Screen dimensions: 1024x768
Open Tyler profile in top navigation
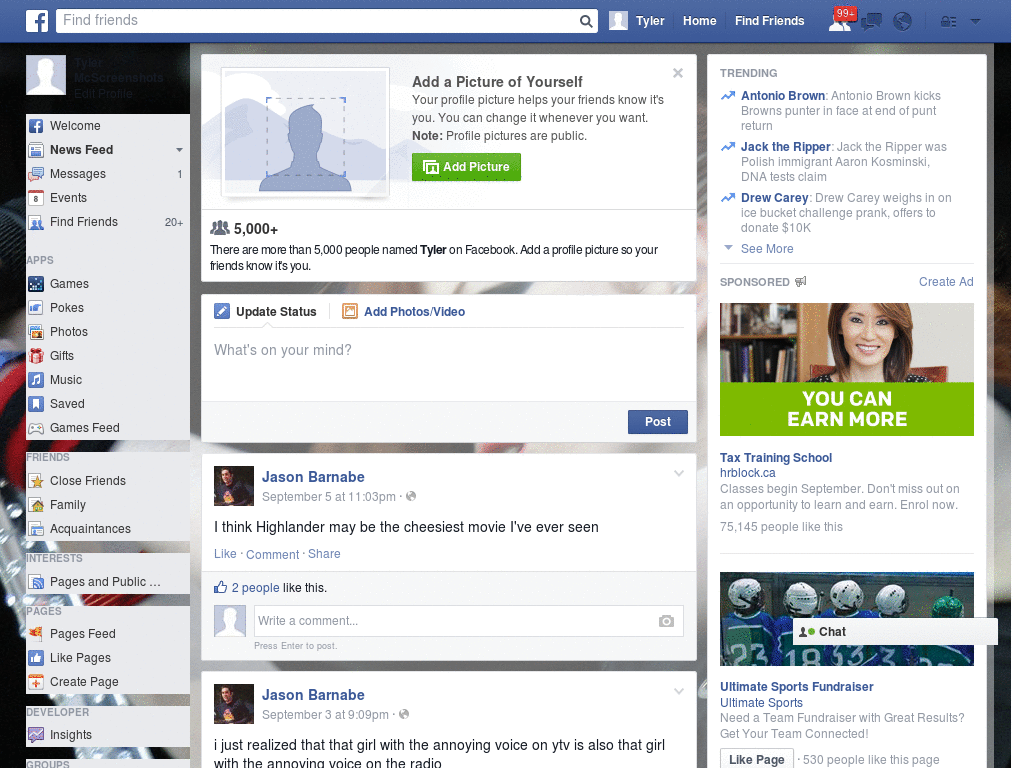coord(637,21)
